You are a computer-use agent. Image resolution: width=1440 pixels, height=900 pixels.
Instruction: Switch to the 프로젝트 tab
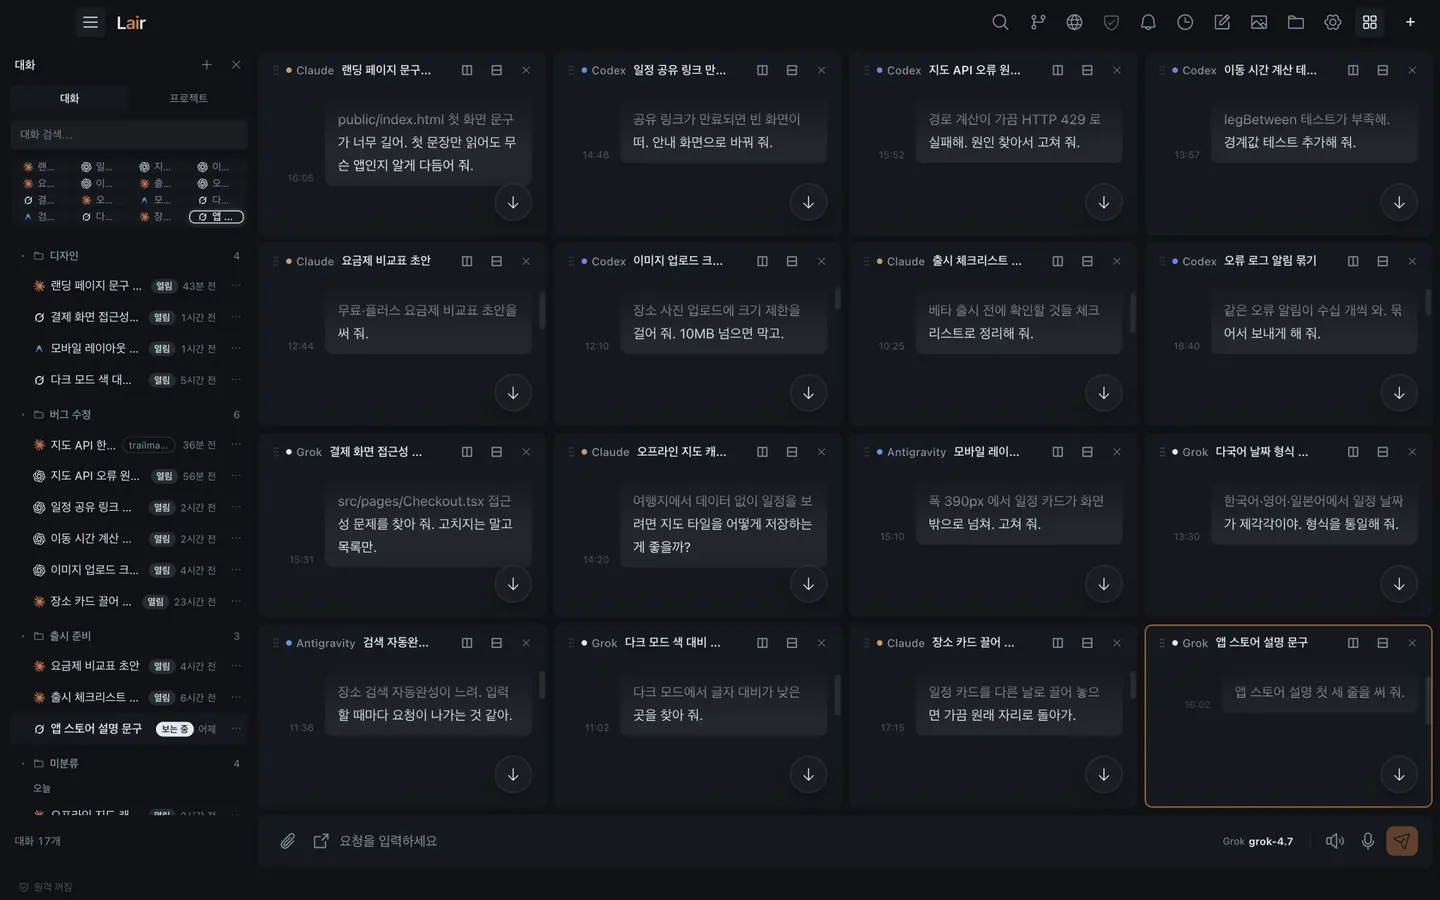pyautogui.click(x=188, y=98)
